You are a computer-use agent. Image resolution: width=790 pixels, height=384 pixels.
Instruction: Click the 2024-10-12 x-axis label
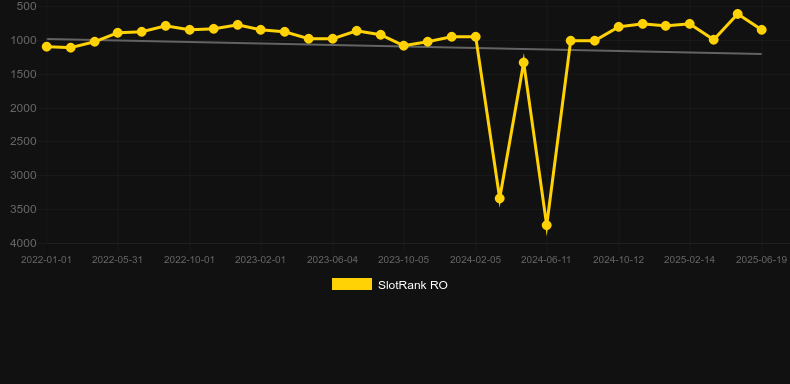point(619,260)
